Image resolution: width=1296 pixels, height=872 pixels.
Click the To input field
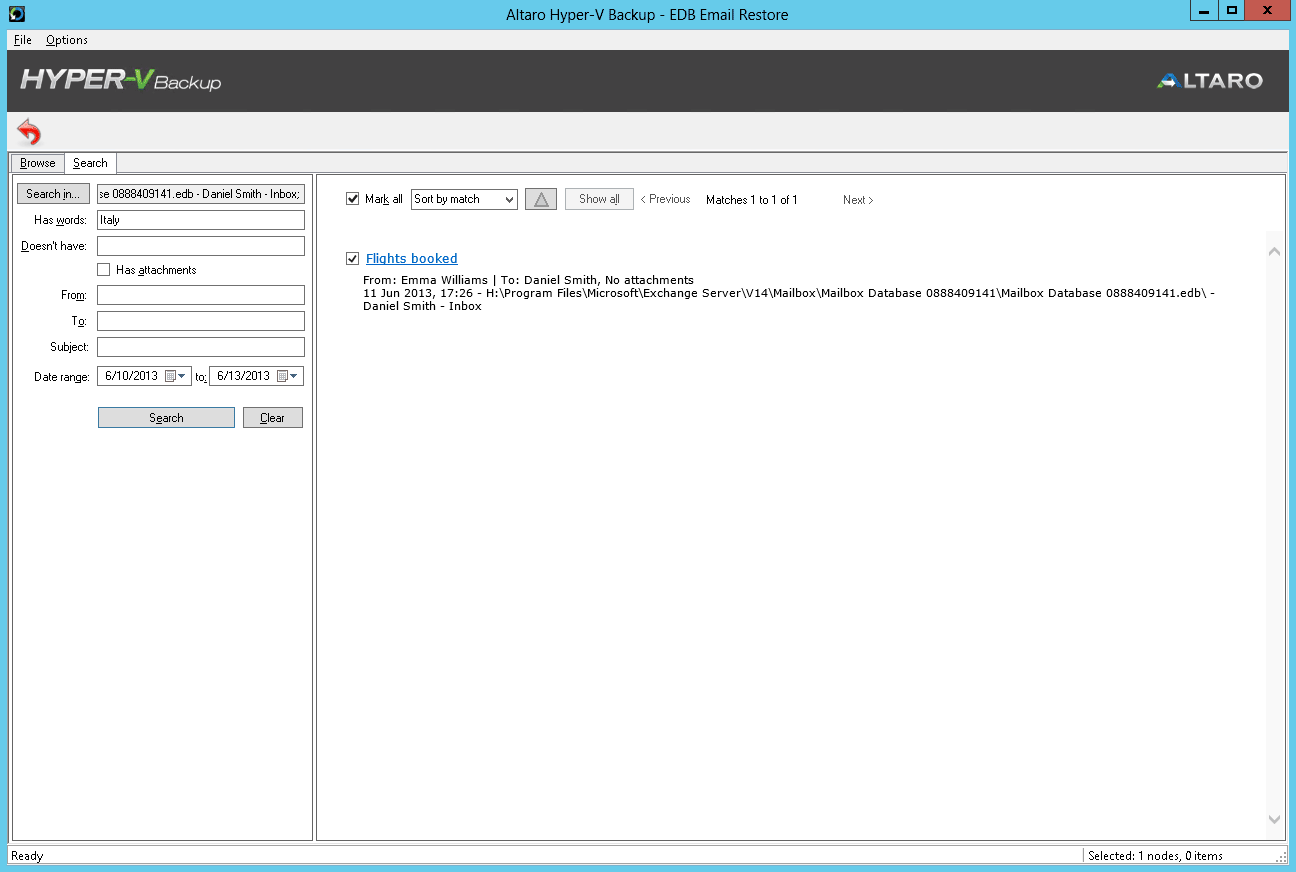click(201, 321)
